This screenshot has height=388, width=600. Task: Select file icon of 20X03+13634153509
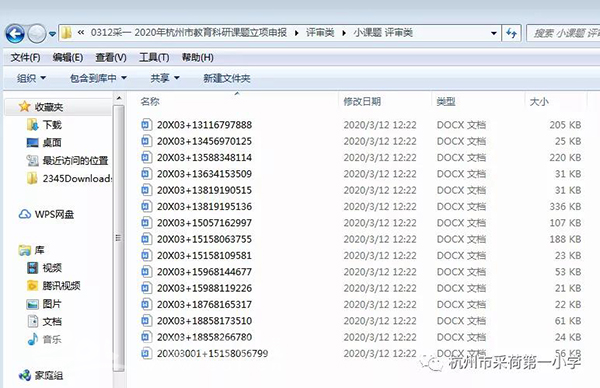click(x=146, y=174)
